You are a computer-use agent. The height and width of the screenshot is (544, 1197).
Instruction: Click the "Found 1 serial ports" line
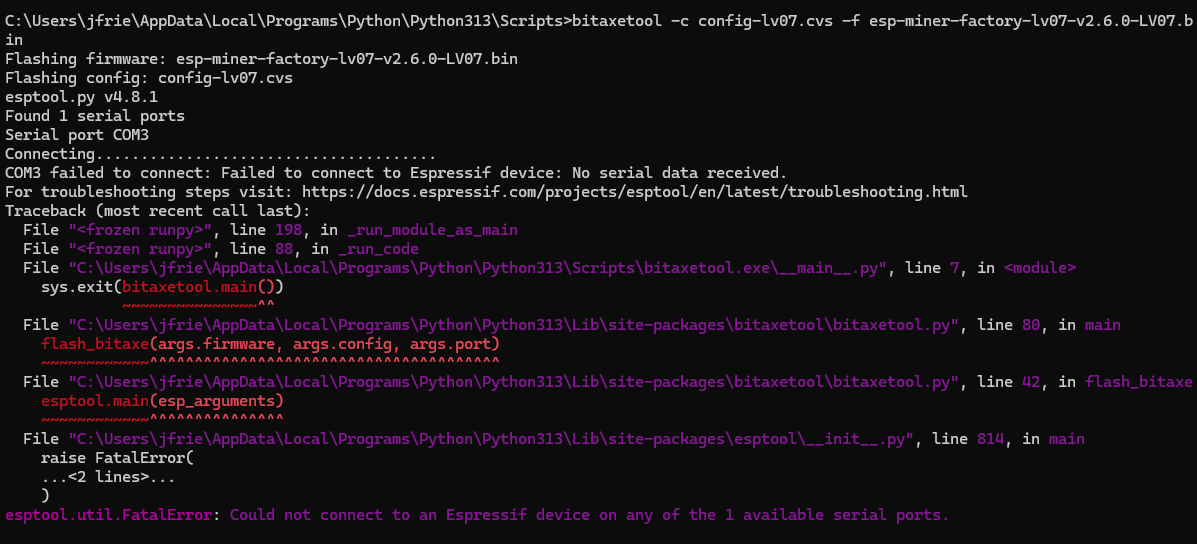(95, 116)
